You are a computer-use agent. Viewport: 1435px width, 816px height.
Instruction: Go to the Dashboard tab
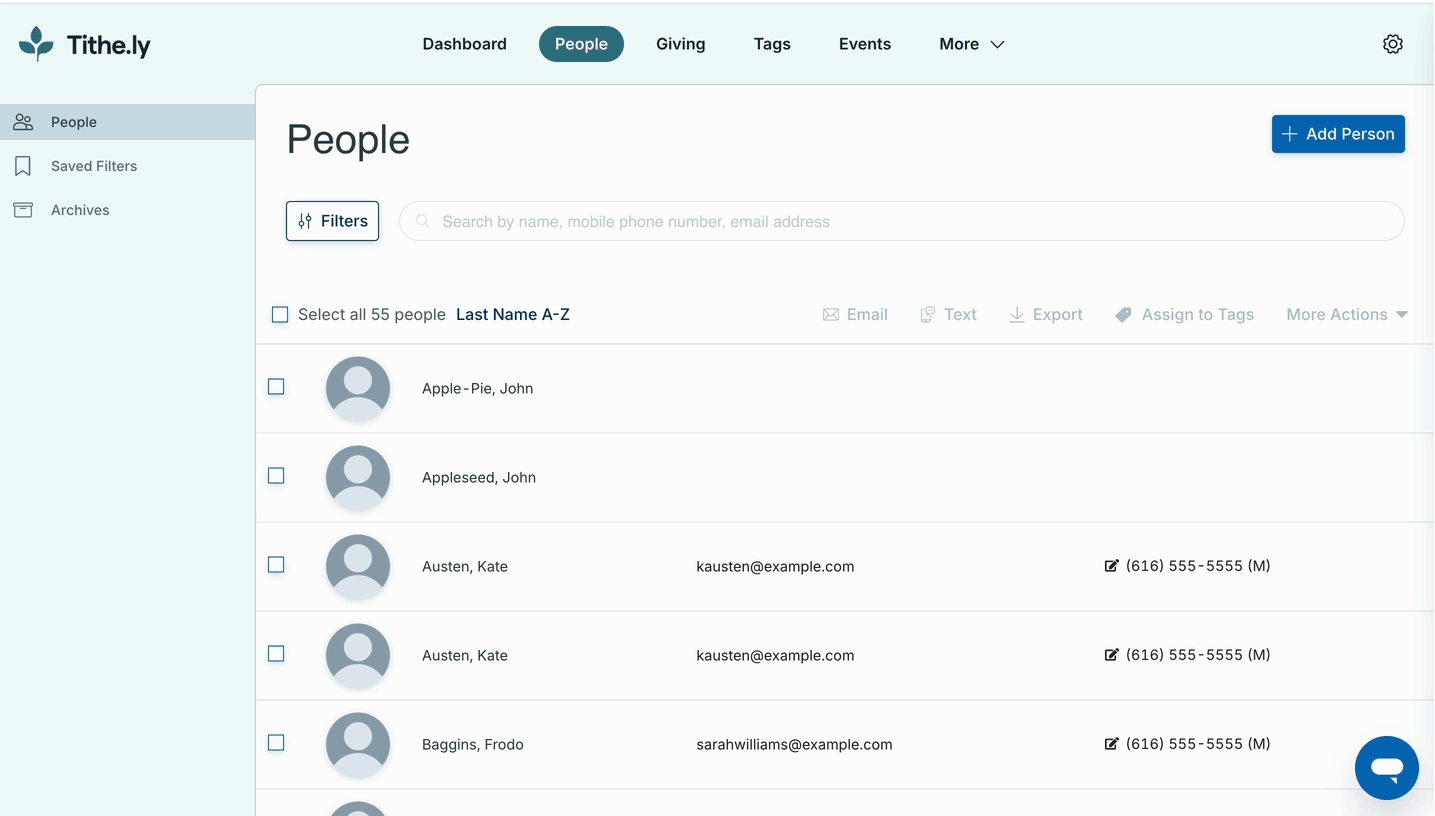[465, 44]
